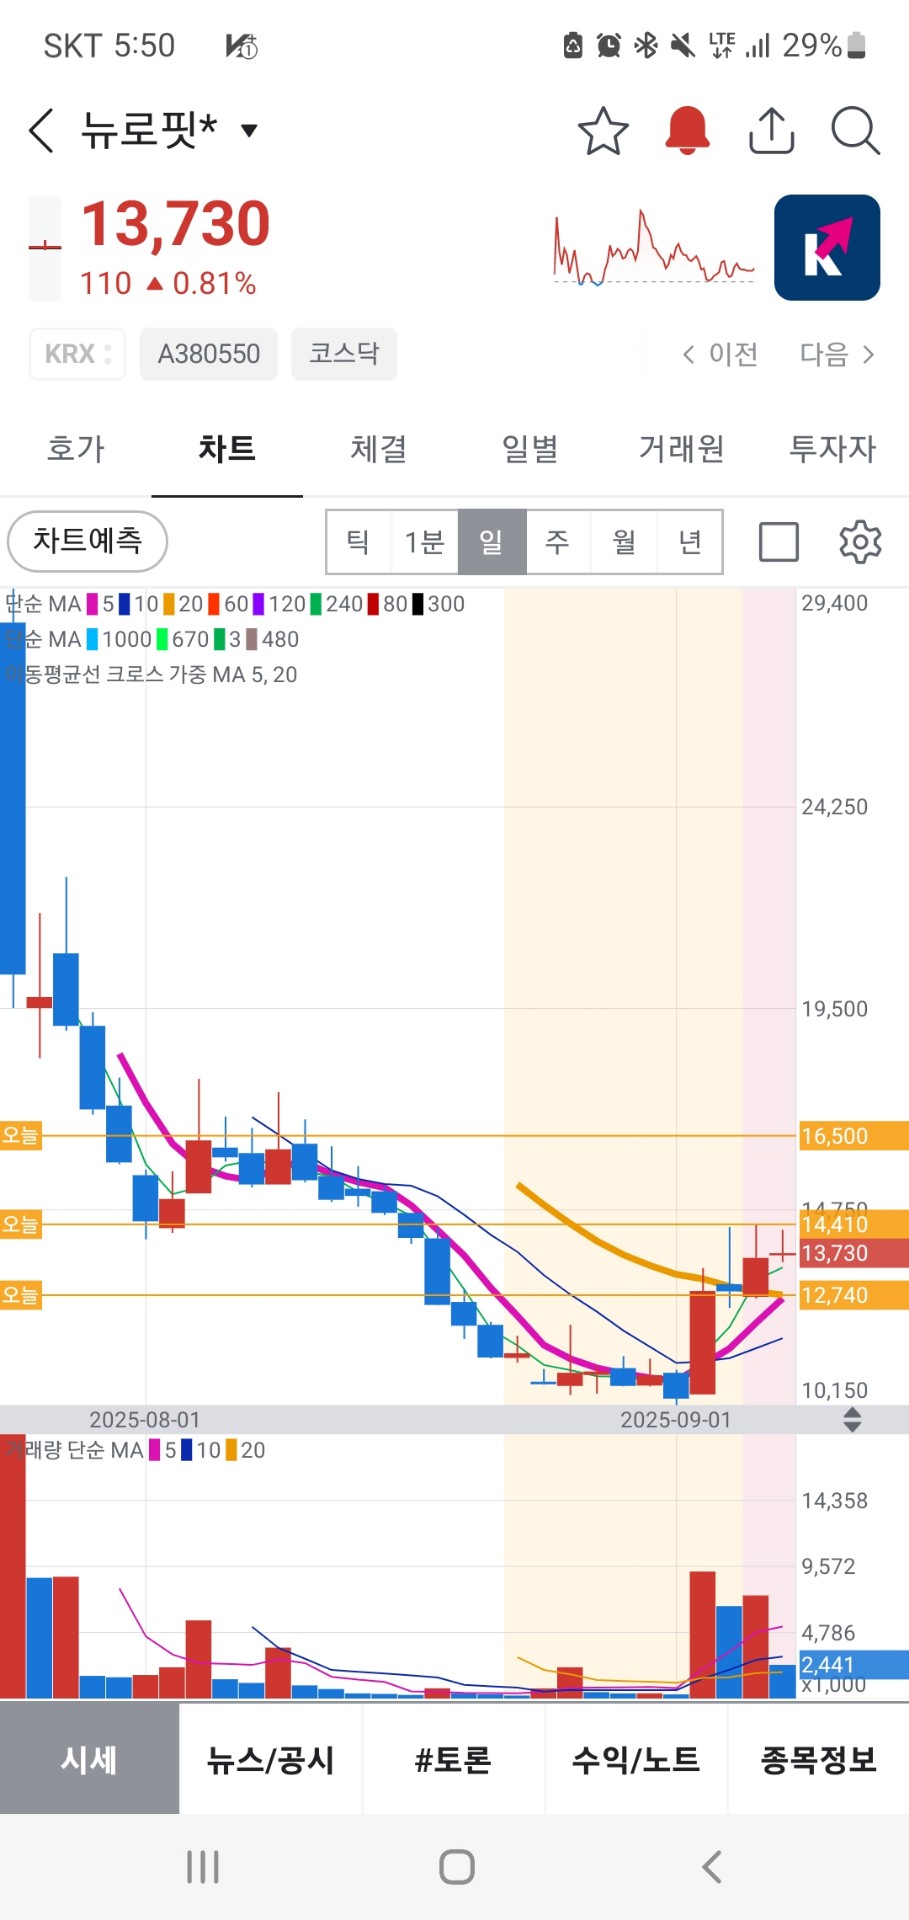Select the 일 daily chart period

pyautogui.click(x=491, y=542)
